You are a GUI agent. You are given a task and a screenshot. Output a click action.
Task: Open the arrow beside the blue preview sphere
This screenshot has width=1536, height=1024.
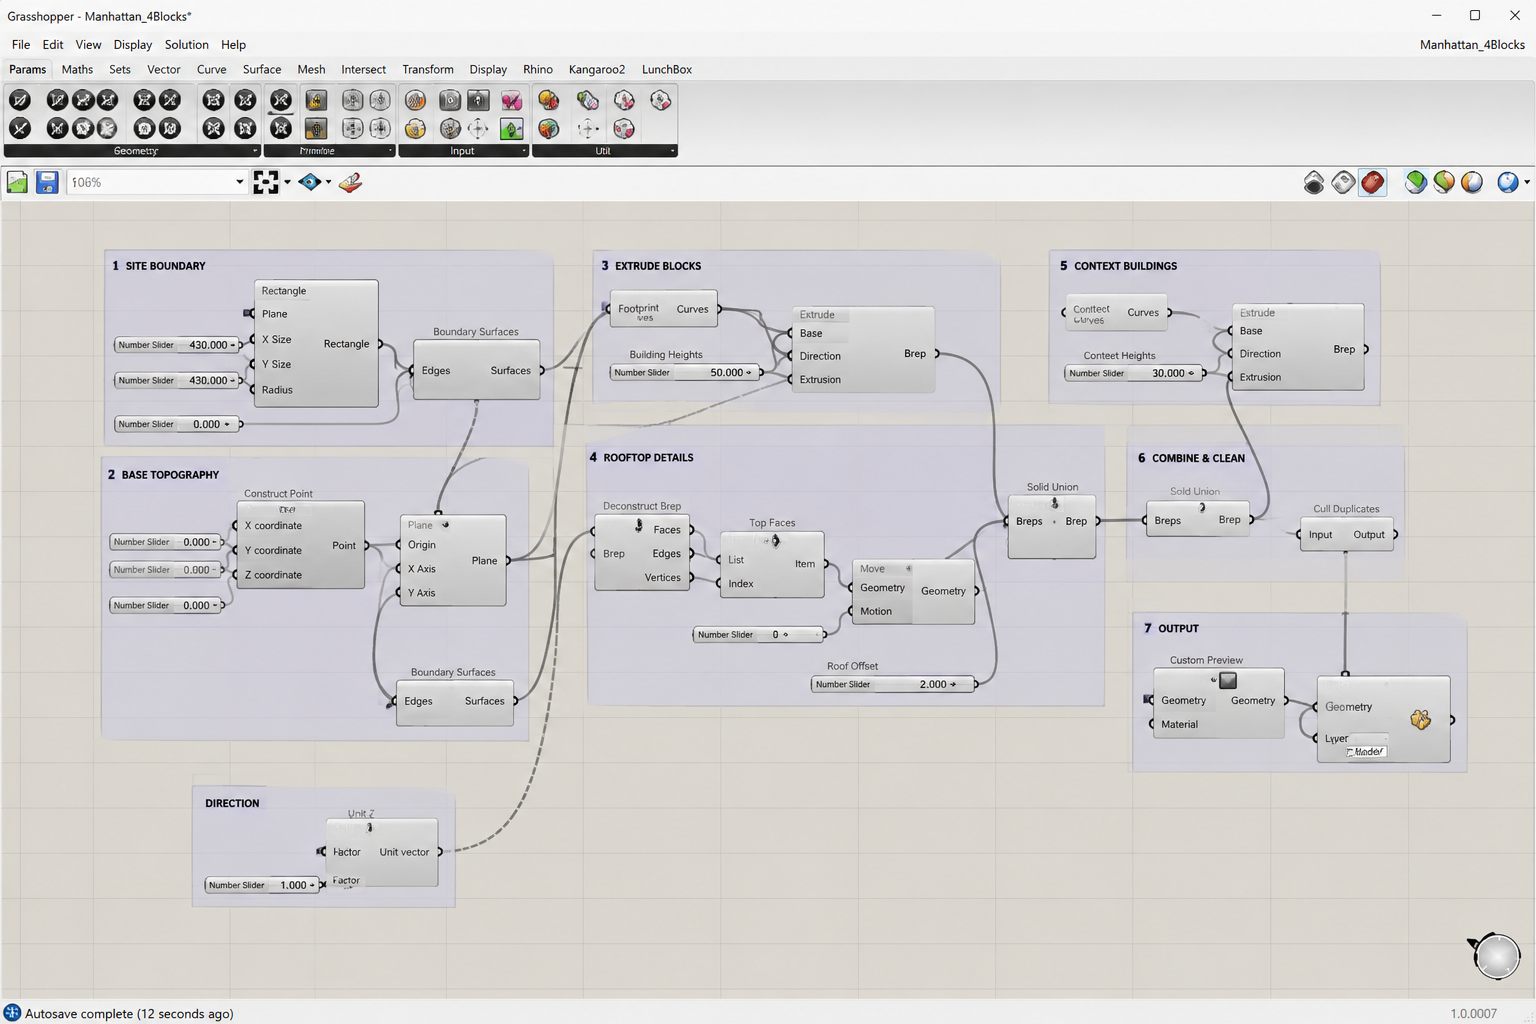pos(1526,182)
